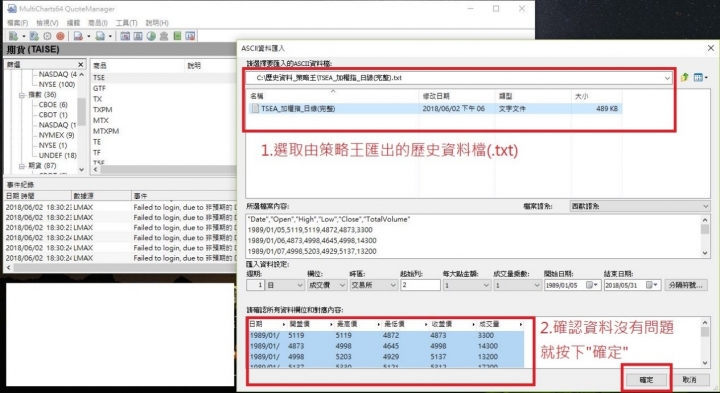This screenshot has width=720, height=393.
Task: Click the red round toolbar icon
Action: coord(60,36)
